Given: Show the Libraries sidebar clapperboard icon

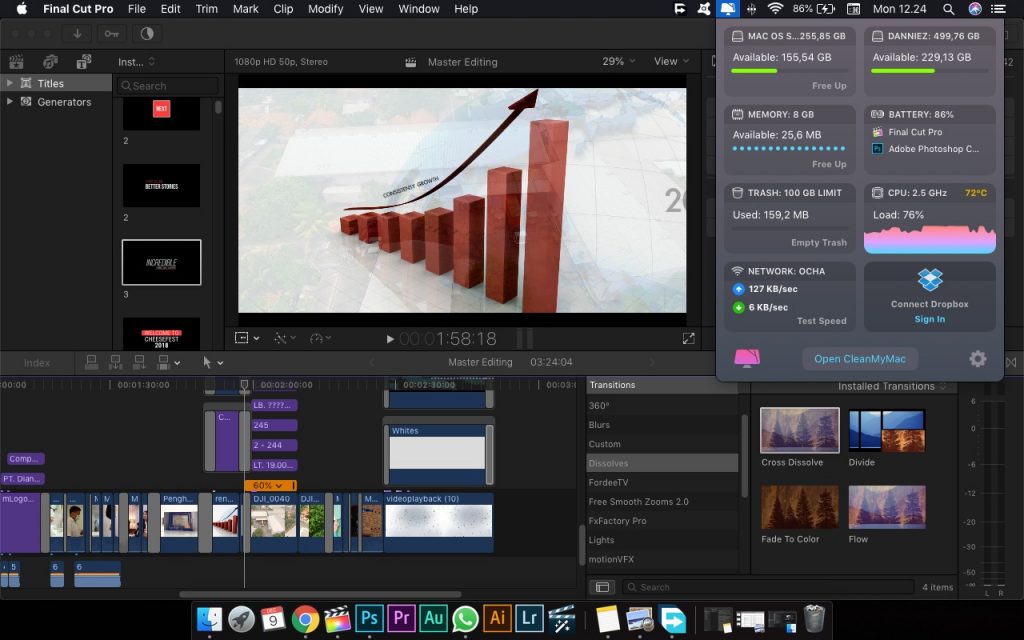Looking at the screenshot, I should (x=19, y=61).
